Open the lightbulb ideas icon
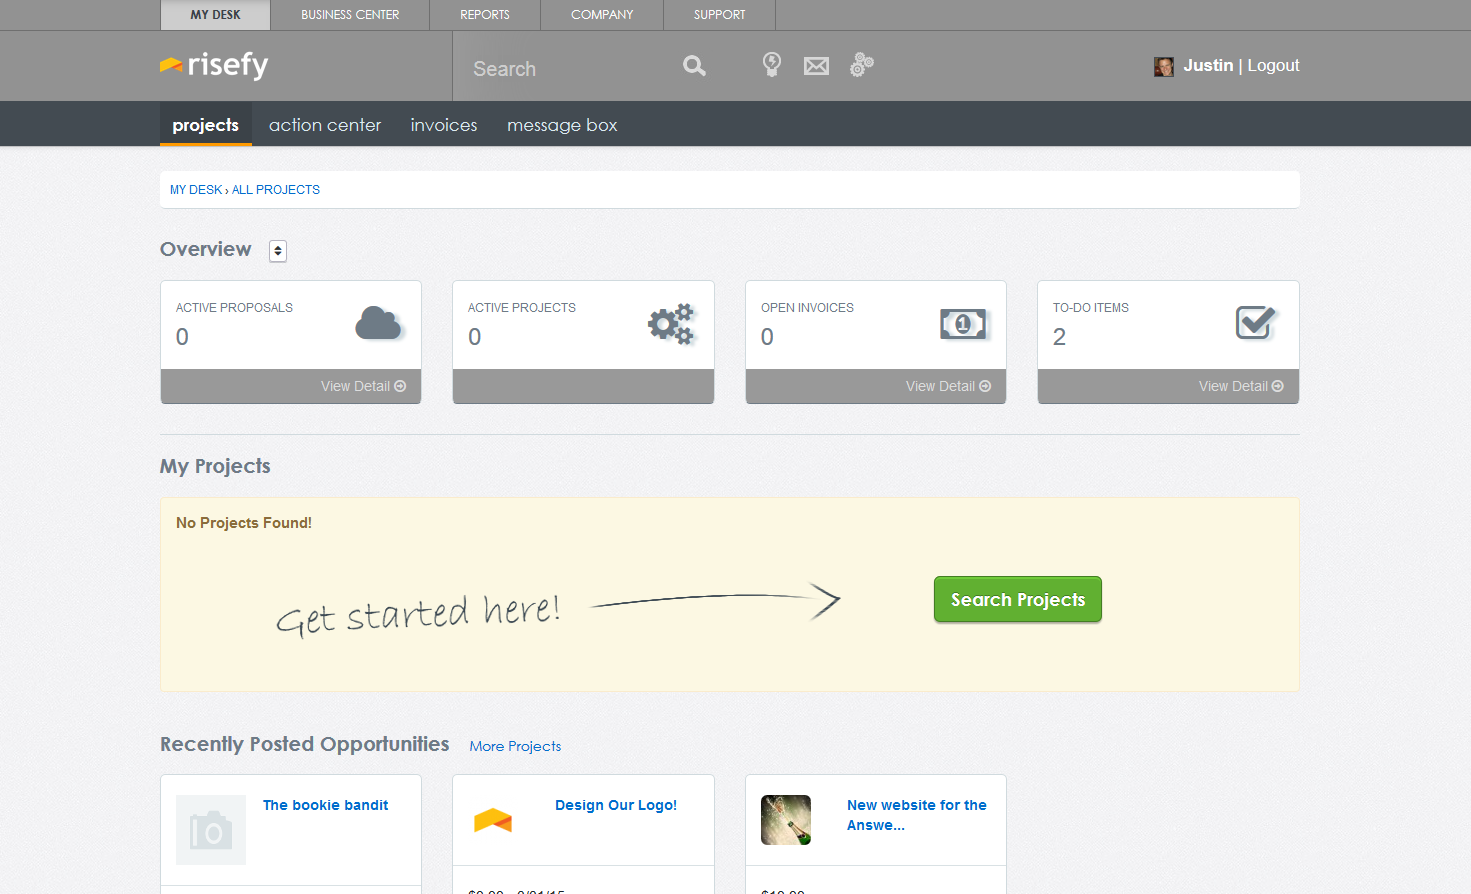 tap(771, 65)
